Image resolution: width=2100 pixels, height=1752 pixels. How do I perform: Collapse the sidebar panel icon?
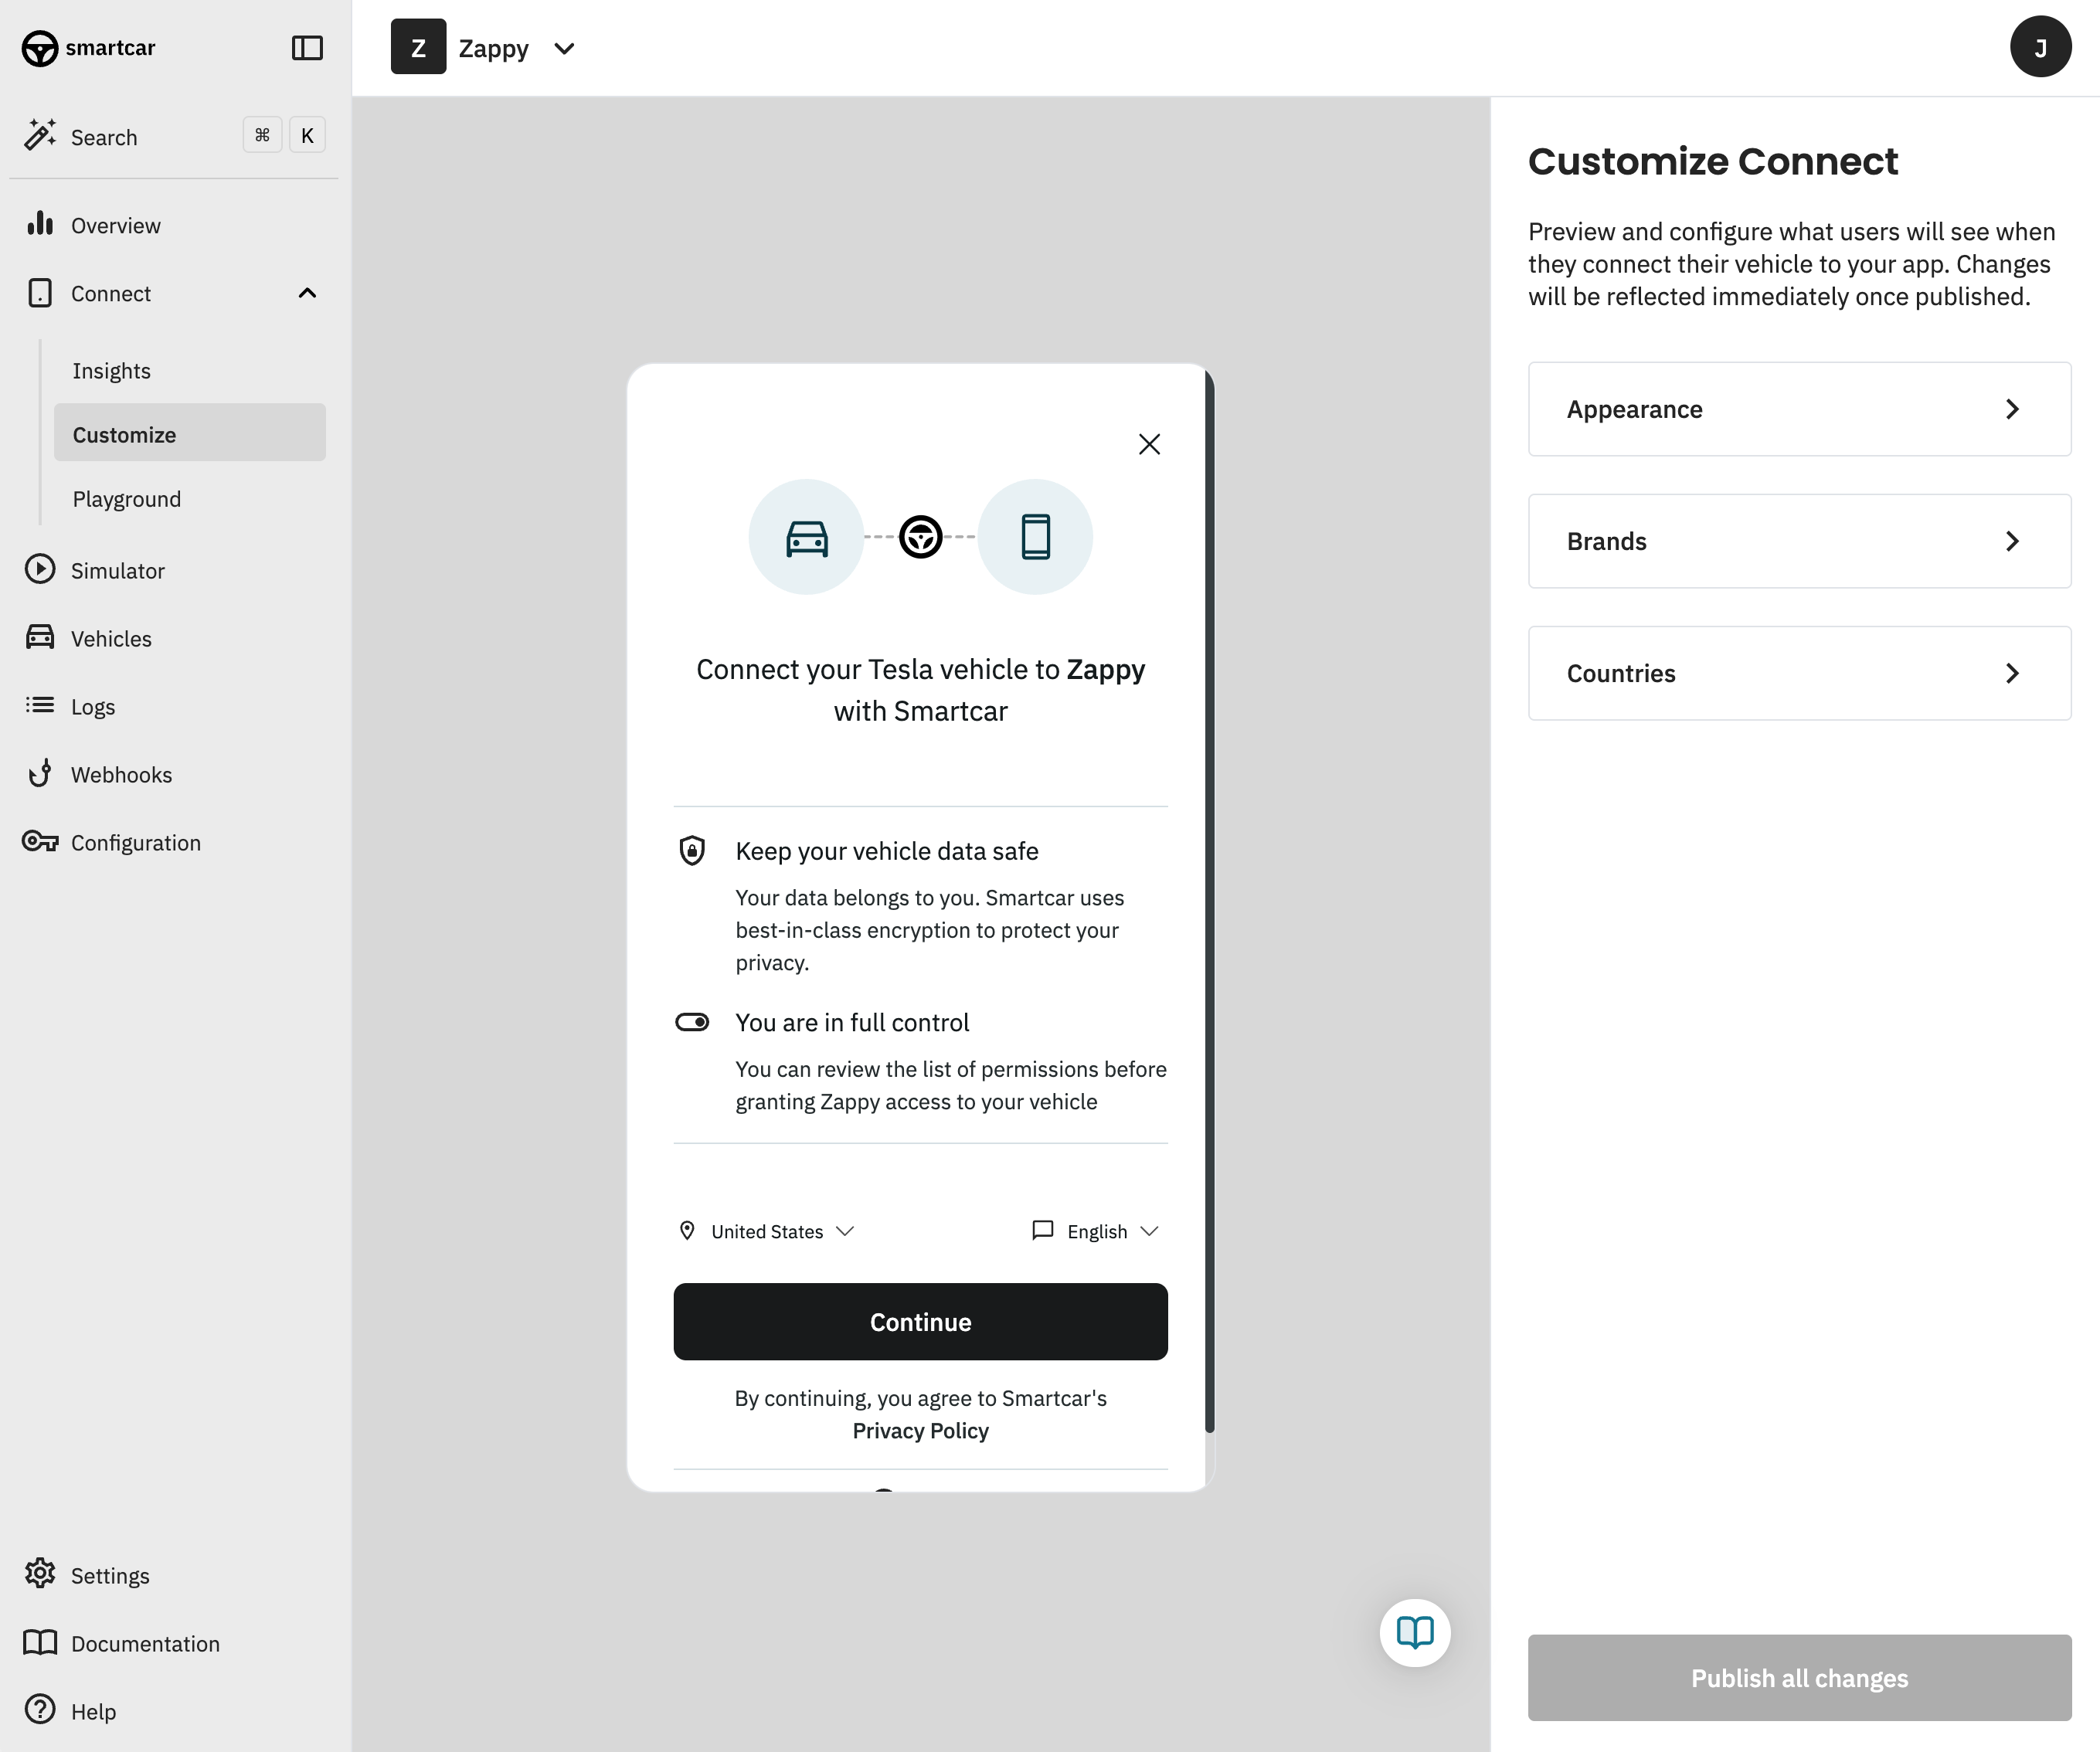(307, 48)
